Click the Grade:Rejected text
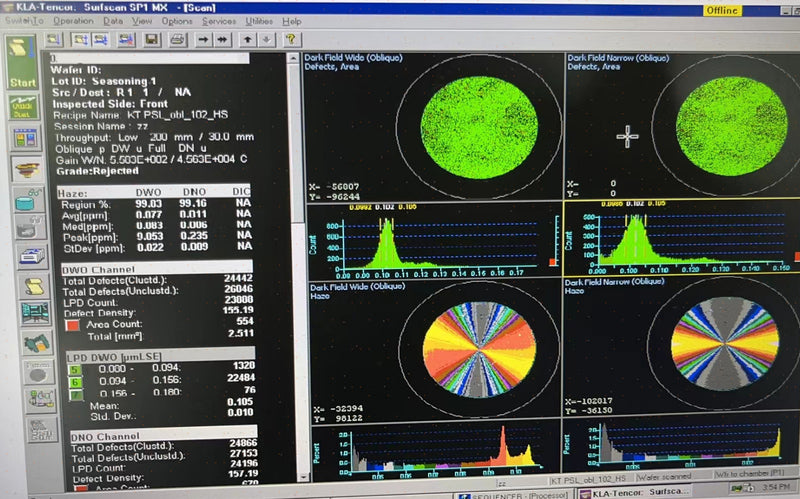Screen dimensions: 800x499 click(x=97, y=171)
